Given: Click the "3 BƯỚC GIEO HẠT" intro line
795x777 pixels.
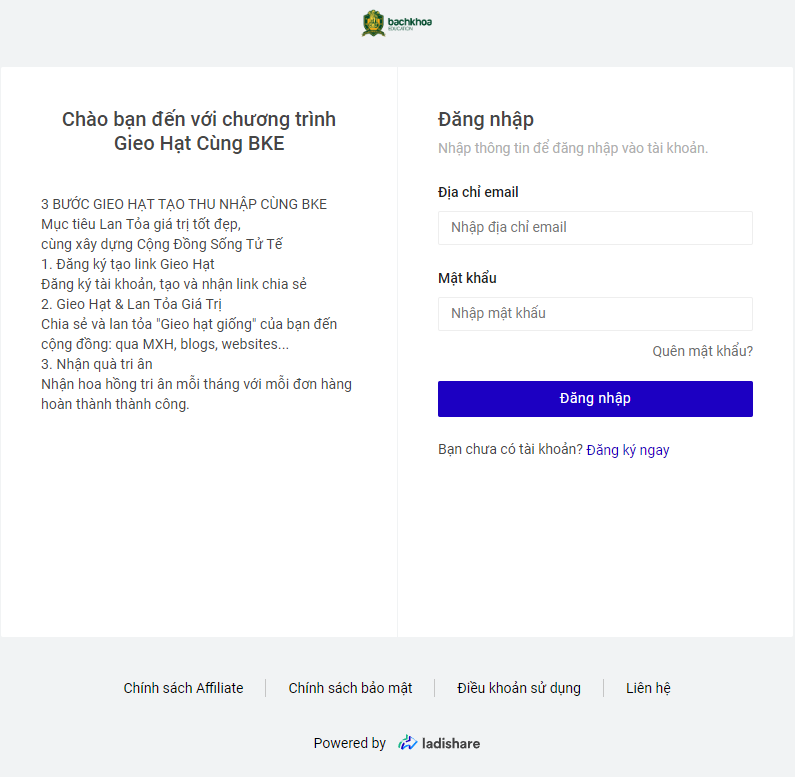Looking at the screenshot, I should pos(184,204).
